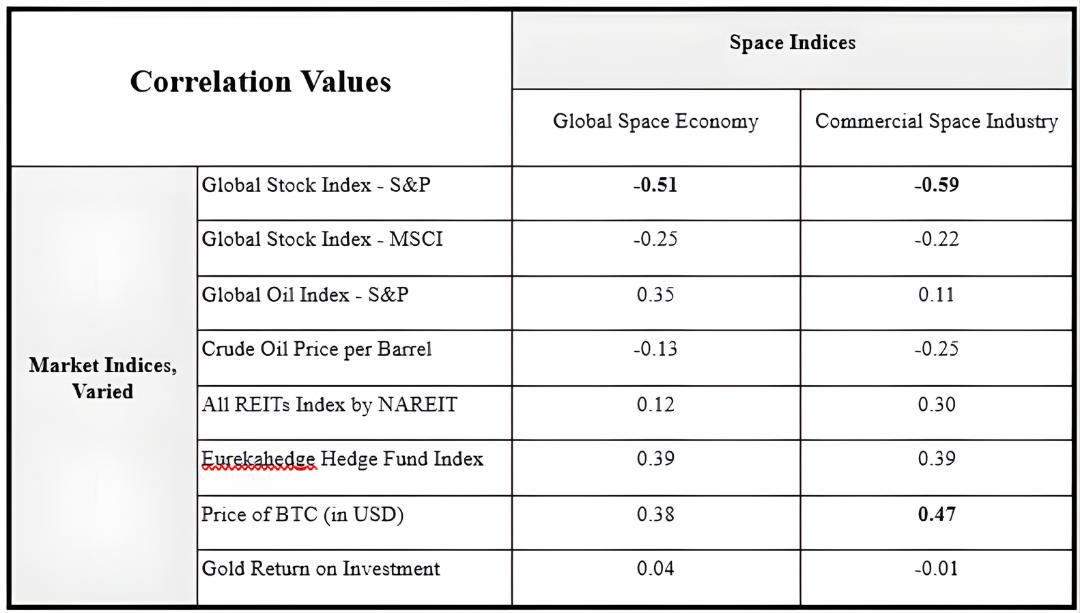Select the "Market Indices, Varied" row group label
Screen dimensions: 1080x613
(x=103, y=379)
